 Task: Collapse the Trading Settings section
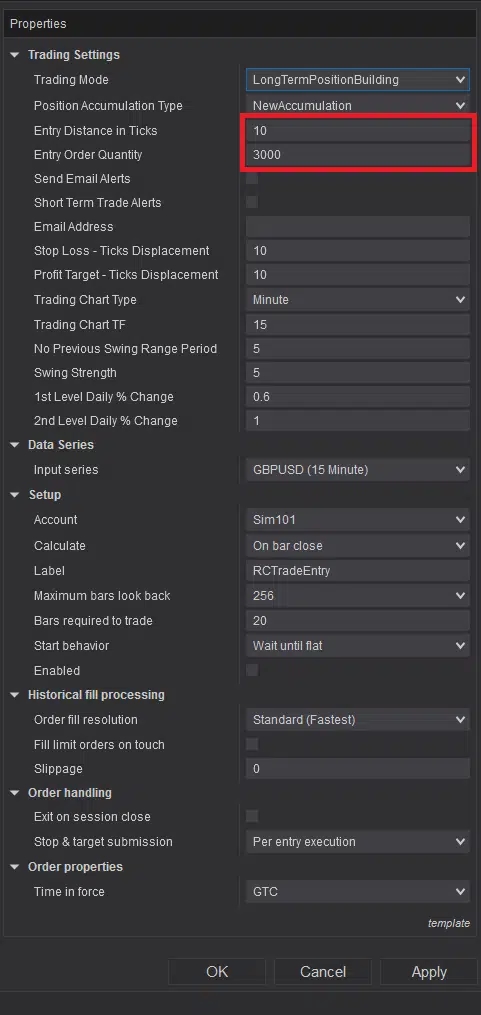point(15,55)
